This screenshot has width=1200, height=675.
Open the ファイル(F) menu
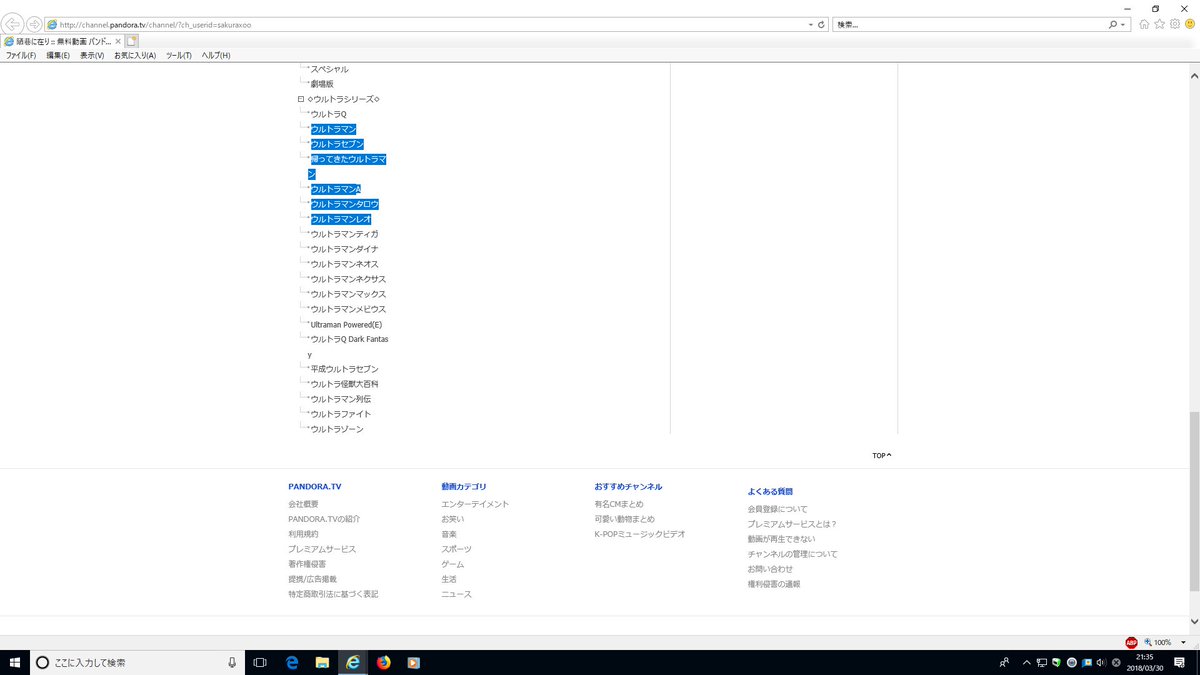(21, 55)
